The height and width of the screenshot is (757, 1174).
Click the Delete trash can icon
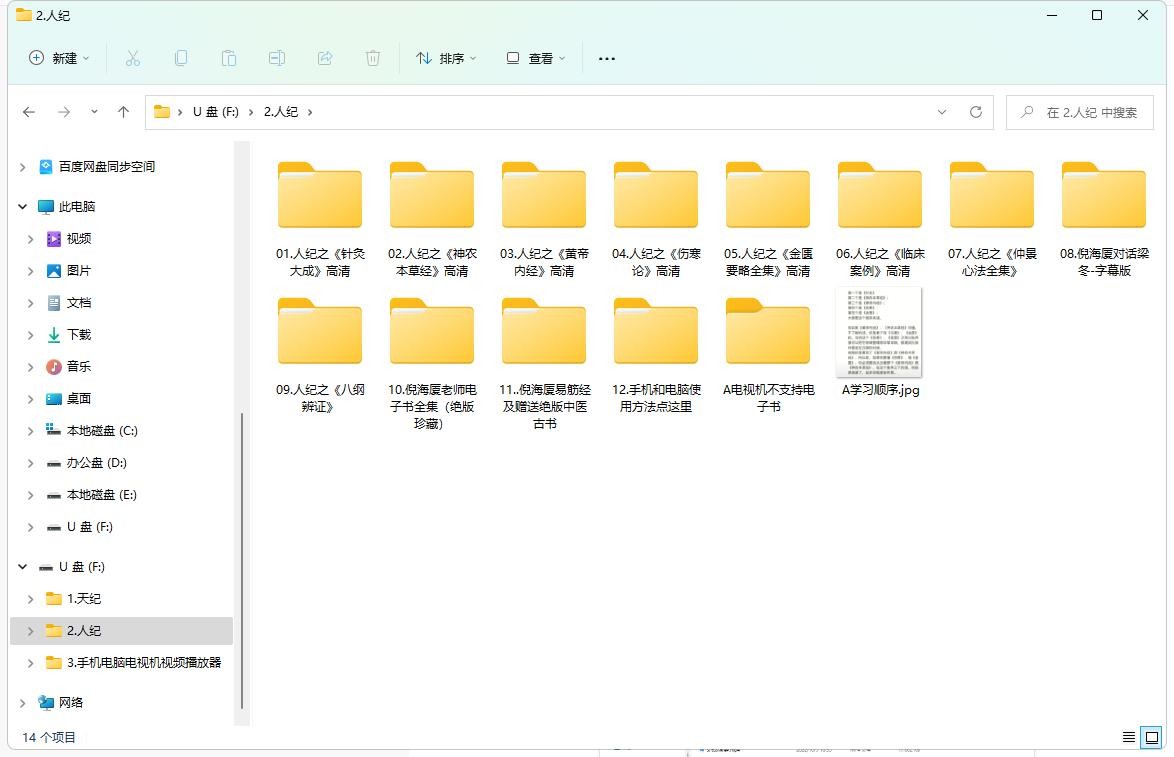pos(373,58)
